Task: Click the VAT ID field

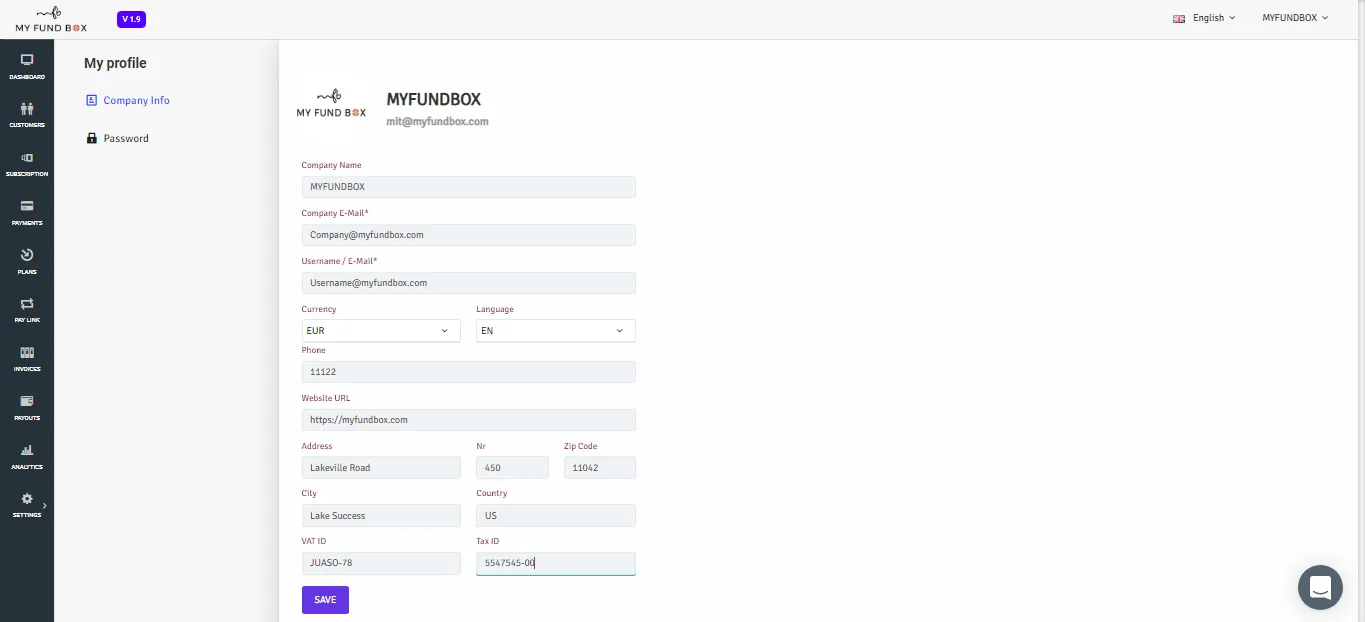Action: pos(381,564)
